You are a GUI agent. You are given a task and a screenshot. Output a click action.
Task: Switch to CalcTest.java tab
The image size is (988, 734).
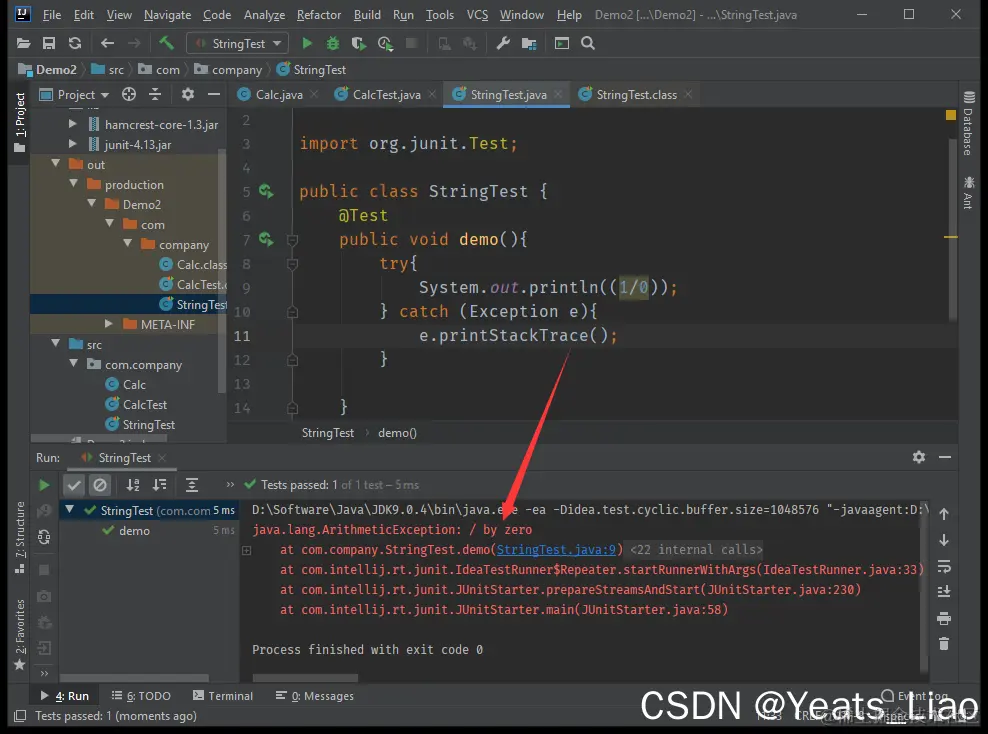pos(386,95)
